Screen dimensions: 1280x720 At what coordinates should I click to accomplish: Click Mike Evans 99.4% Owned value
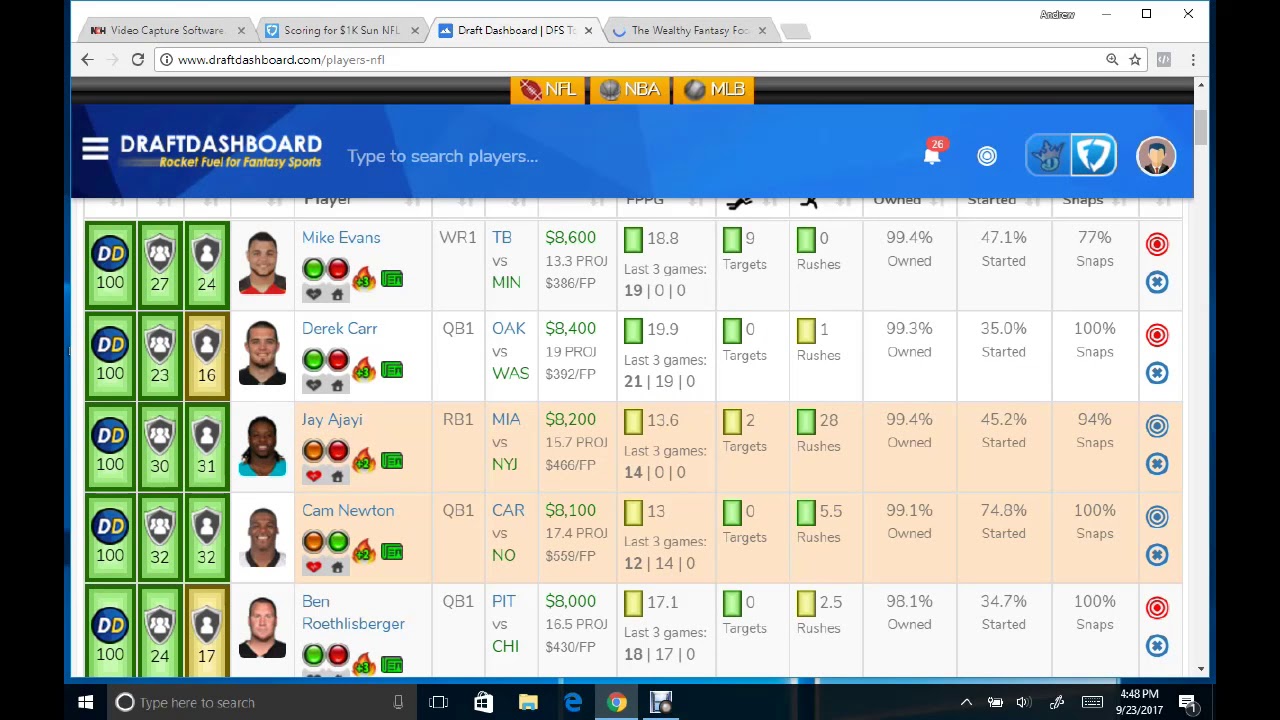[x=909, y=238]
